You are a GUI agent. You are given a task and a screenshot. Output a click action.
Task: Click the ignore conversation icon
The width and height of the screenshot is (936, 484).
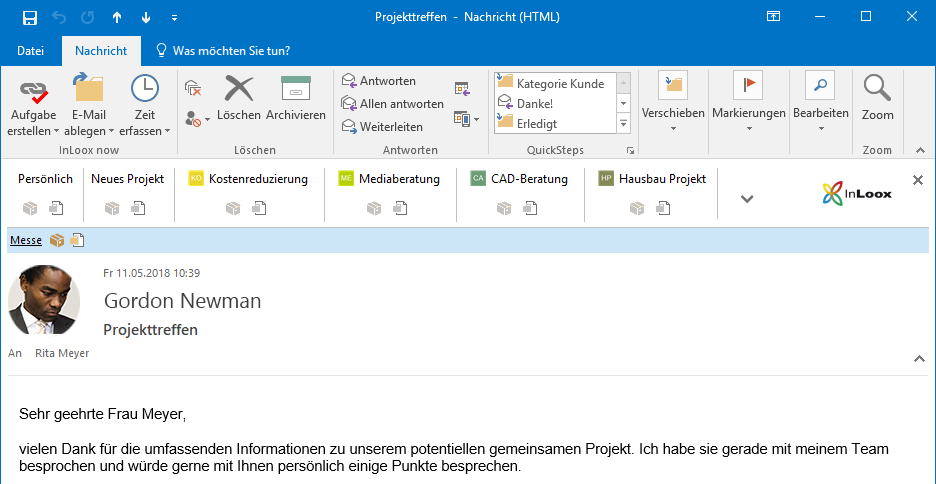[x=193, y=88]
